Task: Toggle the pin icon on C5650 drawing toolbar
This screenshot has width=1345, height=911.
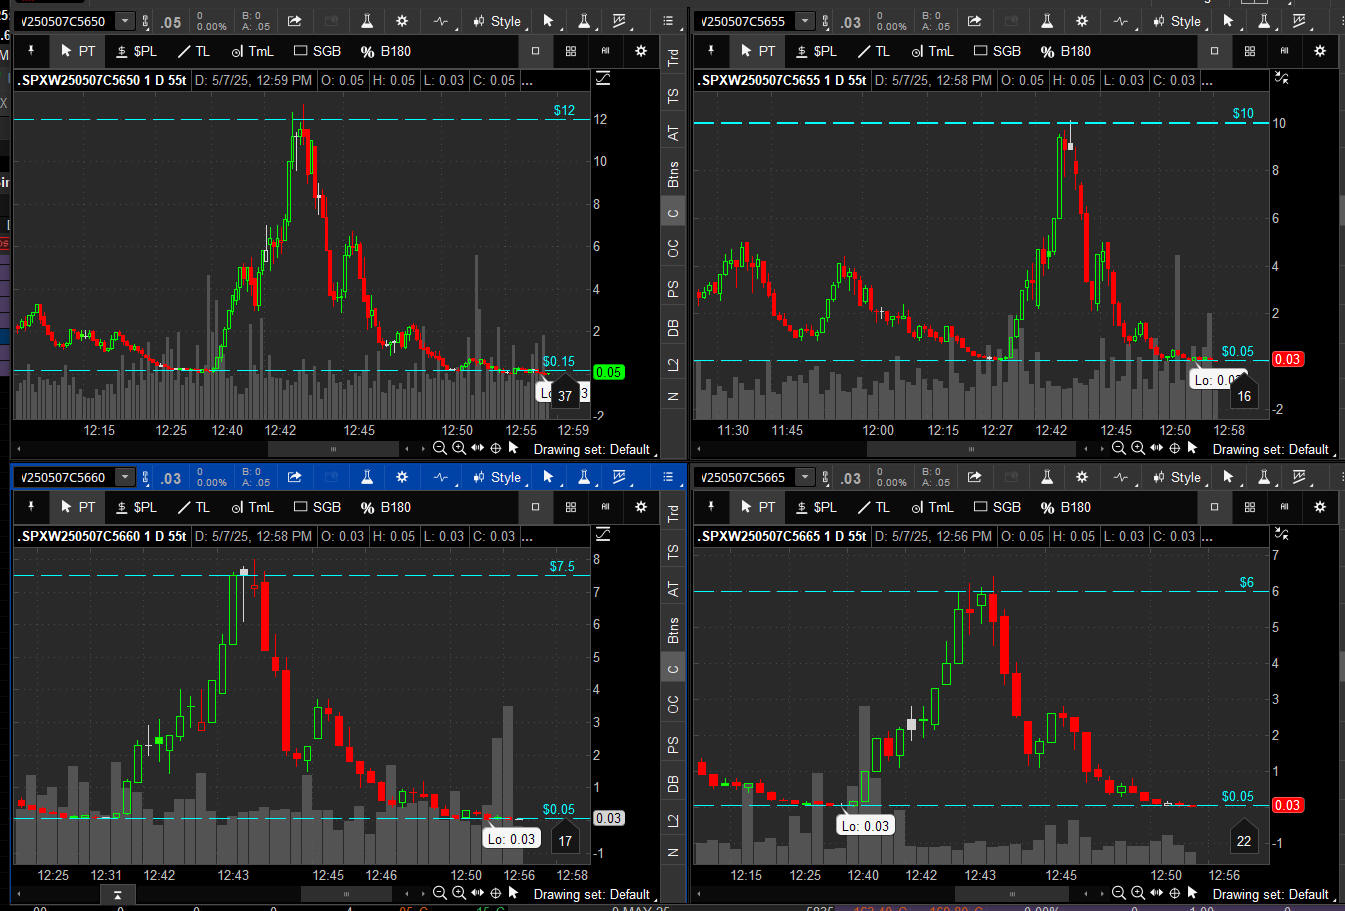Action: tap(31, 51)
